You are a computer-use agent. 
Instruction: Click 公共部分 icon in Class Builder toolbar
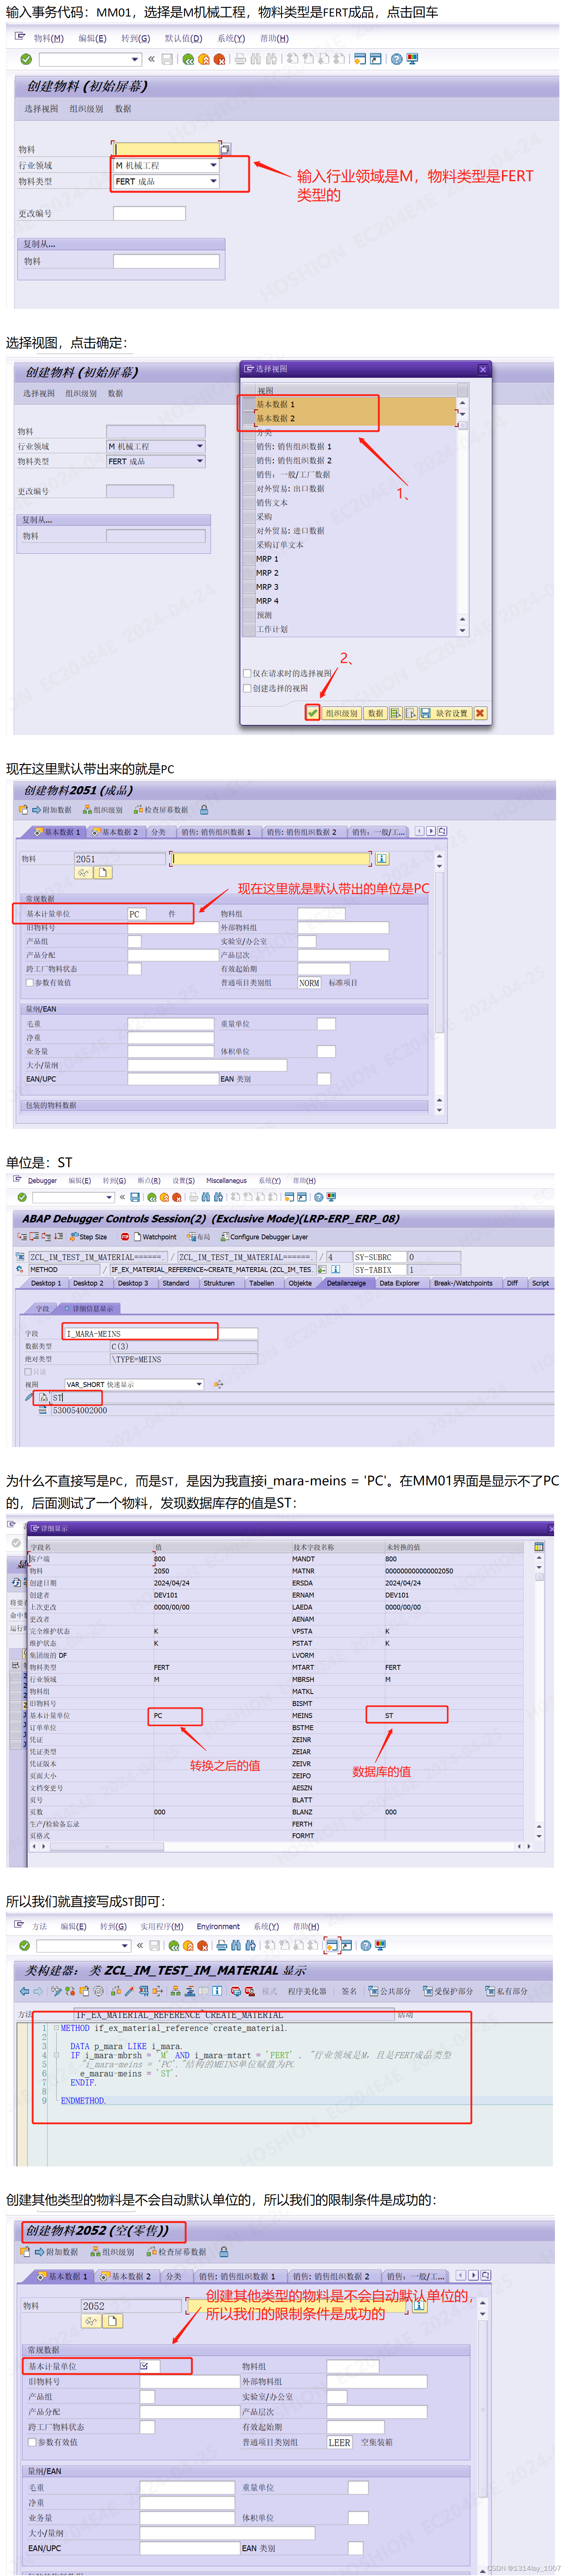click(372, 1991)
